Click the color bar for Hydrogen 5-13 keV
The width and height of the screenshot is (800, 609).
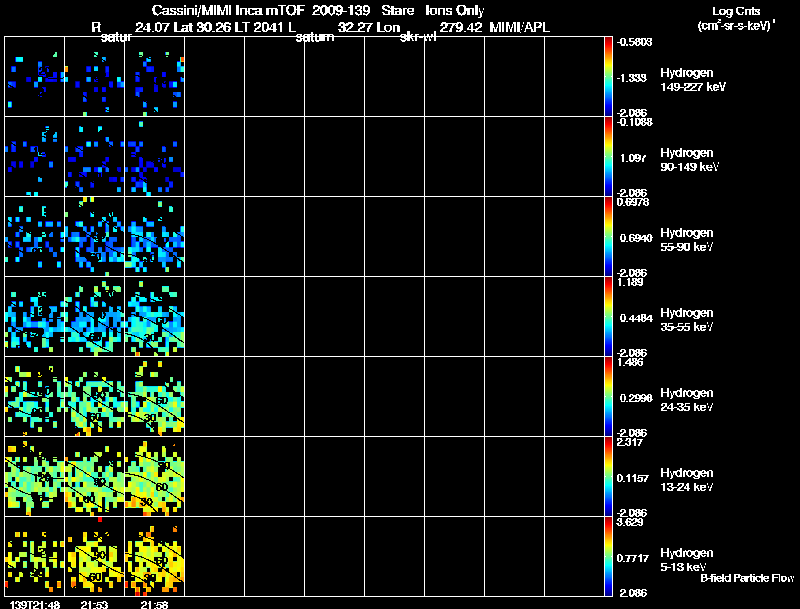(x=610, y=556)
